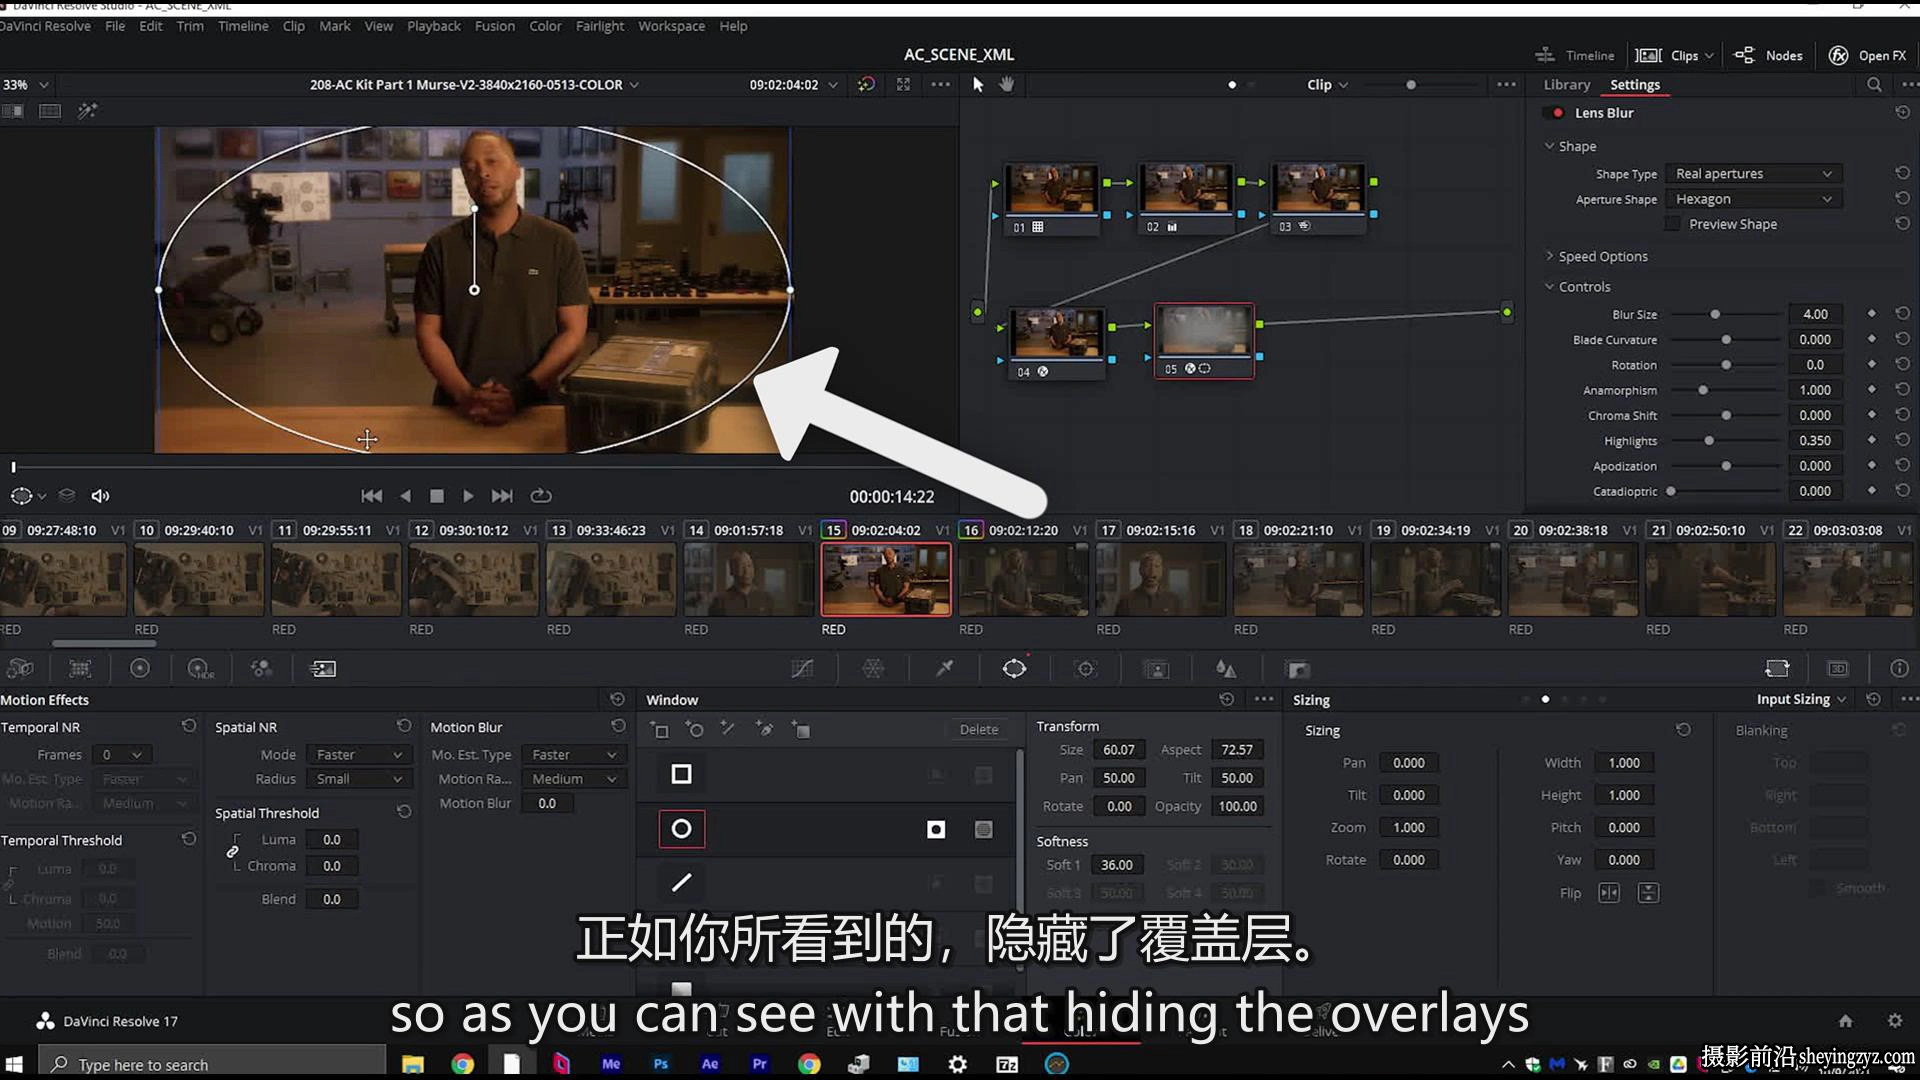Viewport: 1920px width, 1080px height.
Task: Open the Aperture Shape dropdown
Action: (1753, 199)
